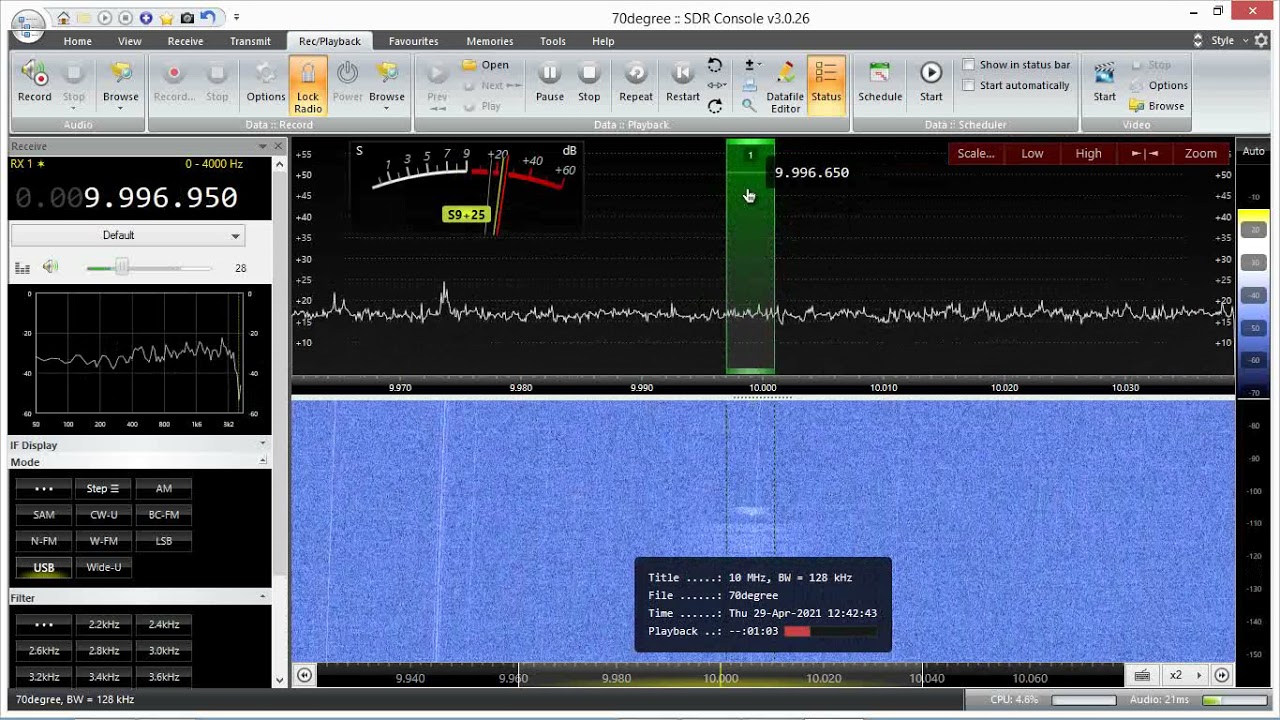Mute audio via the speaker icon
Screen dimensions: 1280x720
click(x=51, y=267)
